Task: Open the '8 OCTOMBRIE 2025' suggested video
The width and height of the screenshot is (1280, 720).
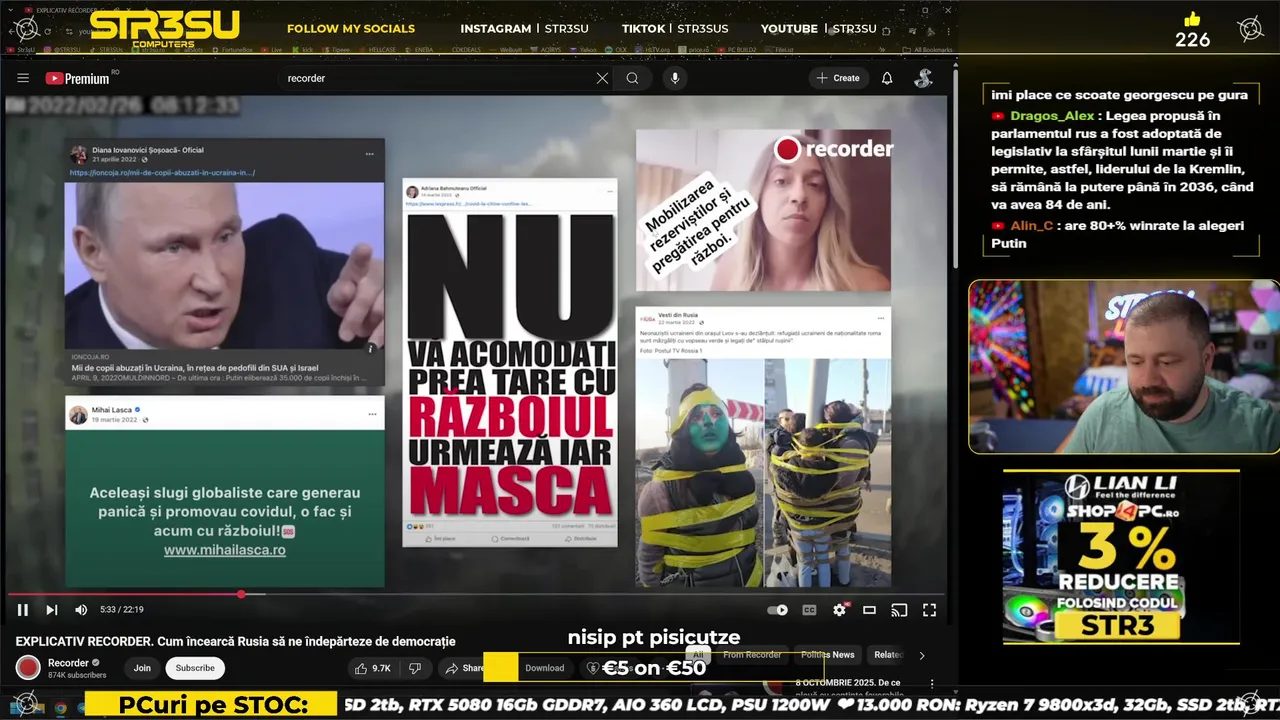Action: tap(848, 685)
